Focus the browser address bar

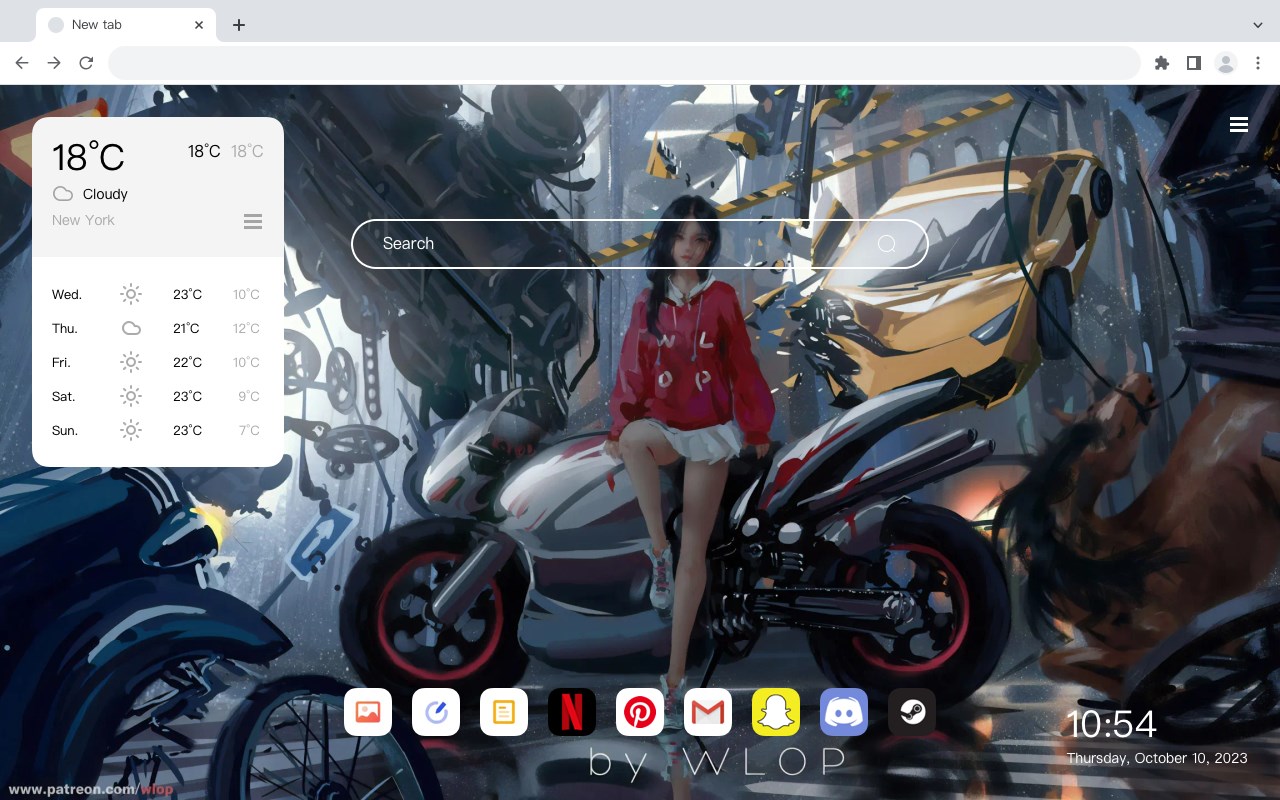(624, 63)
